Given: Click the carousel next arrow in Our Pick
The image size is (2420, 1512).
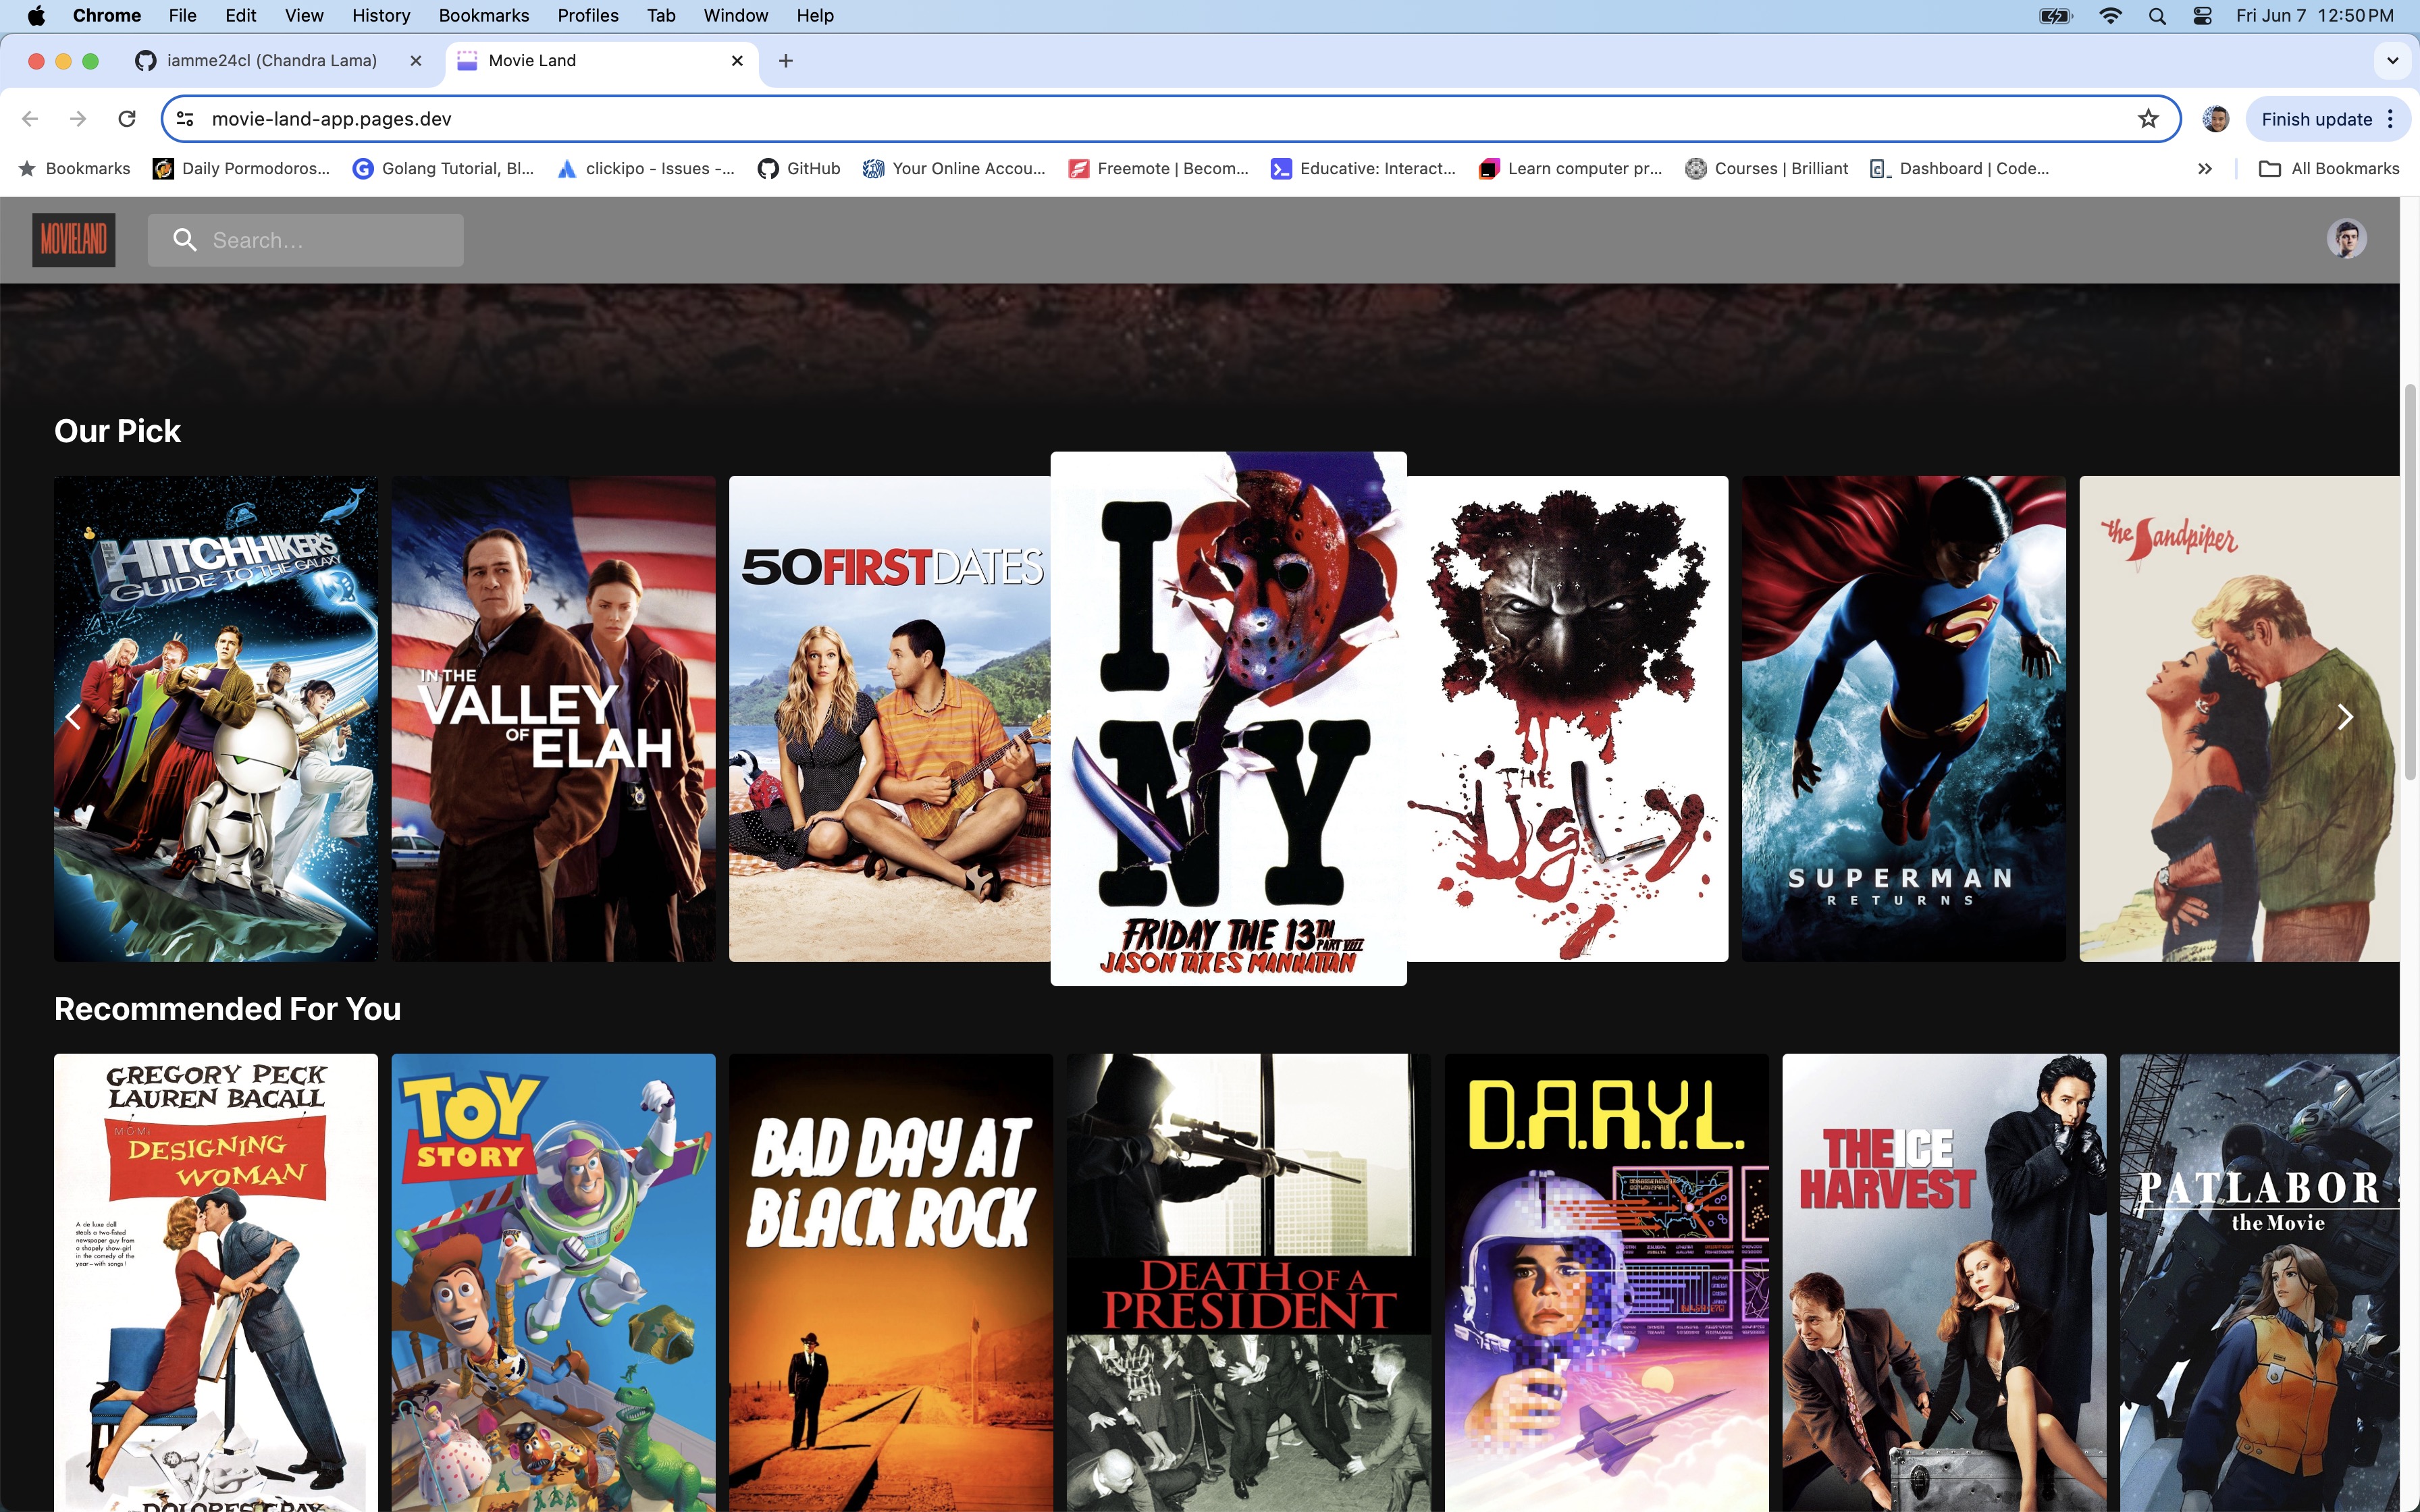Looking at the screenshot, I should (x=2345, y=717).
